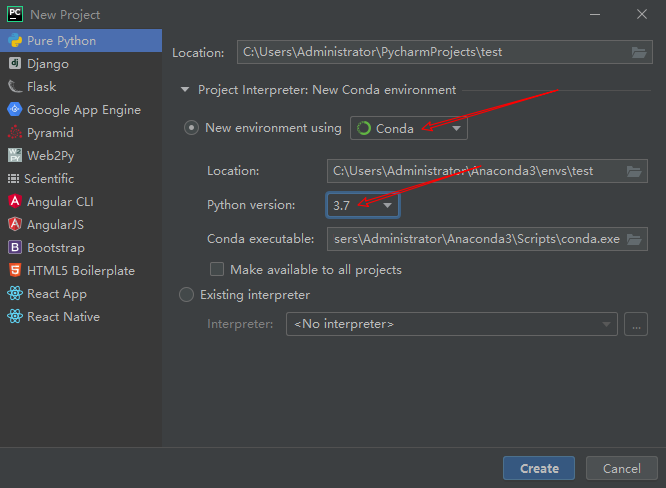Click the interpreter ellipsis browse button
Image resolution: width=666 pixels, height=488 pixels.
tap(636, 324)
